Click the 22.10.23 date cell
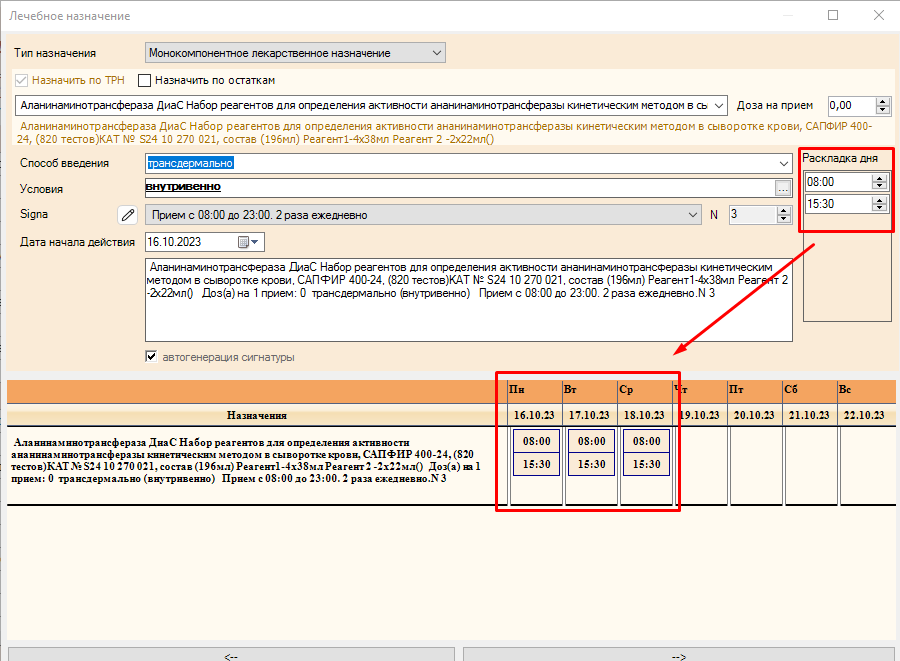Viewport: 900px width, 661px height. [x=865, y=415]
